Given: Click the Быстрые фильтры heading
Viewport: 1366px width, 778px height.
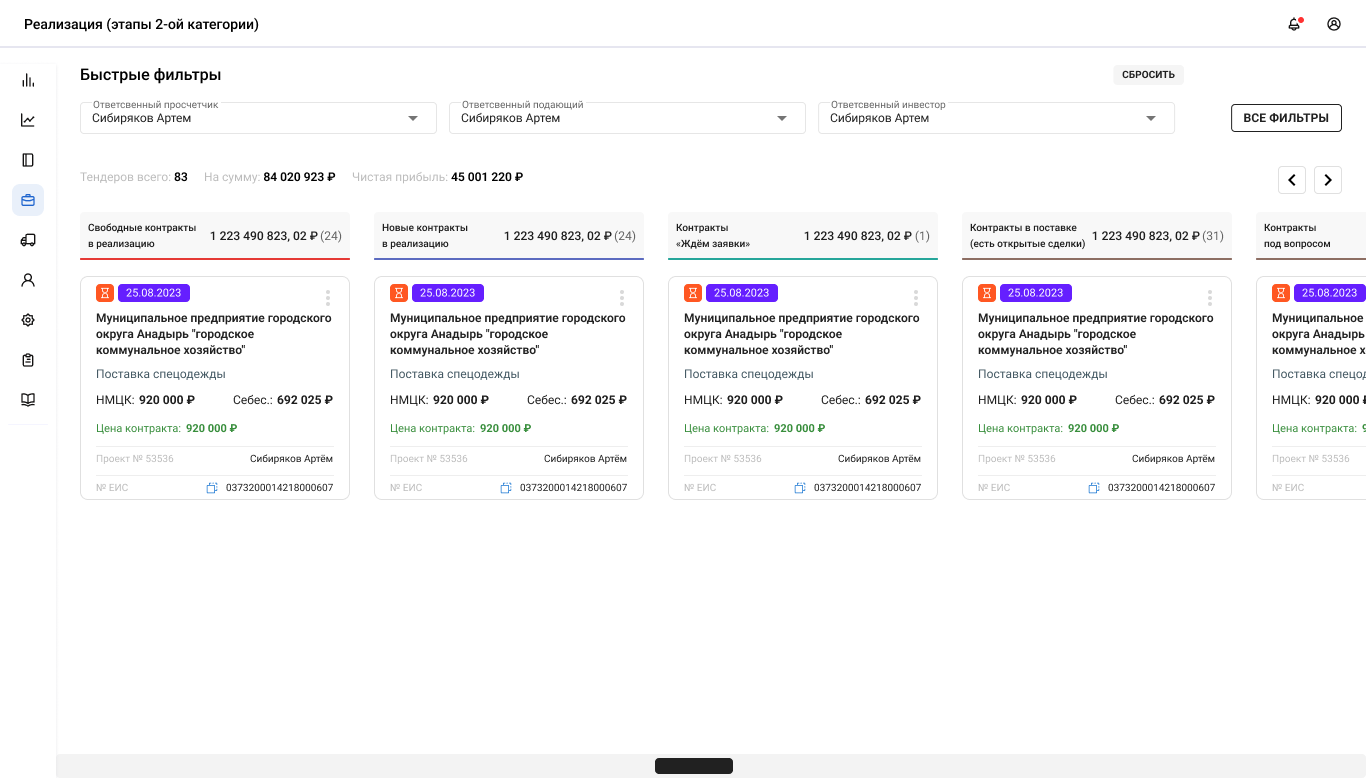Looking at the screenshot, I should point(151,75).
